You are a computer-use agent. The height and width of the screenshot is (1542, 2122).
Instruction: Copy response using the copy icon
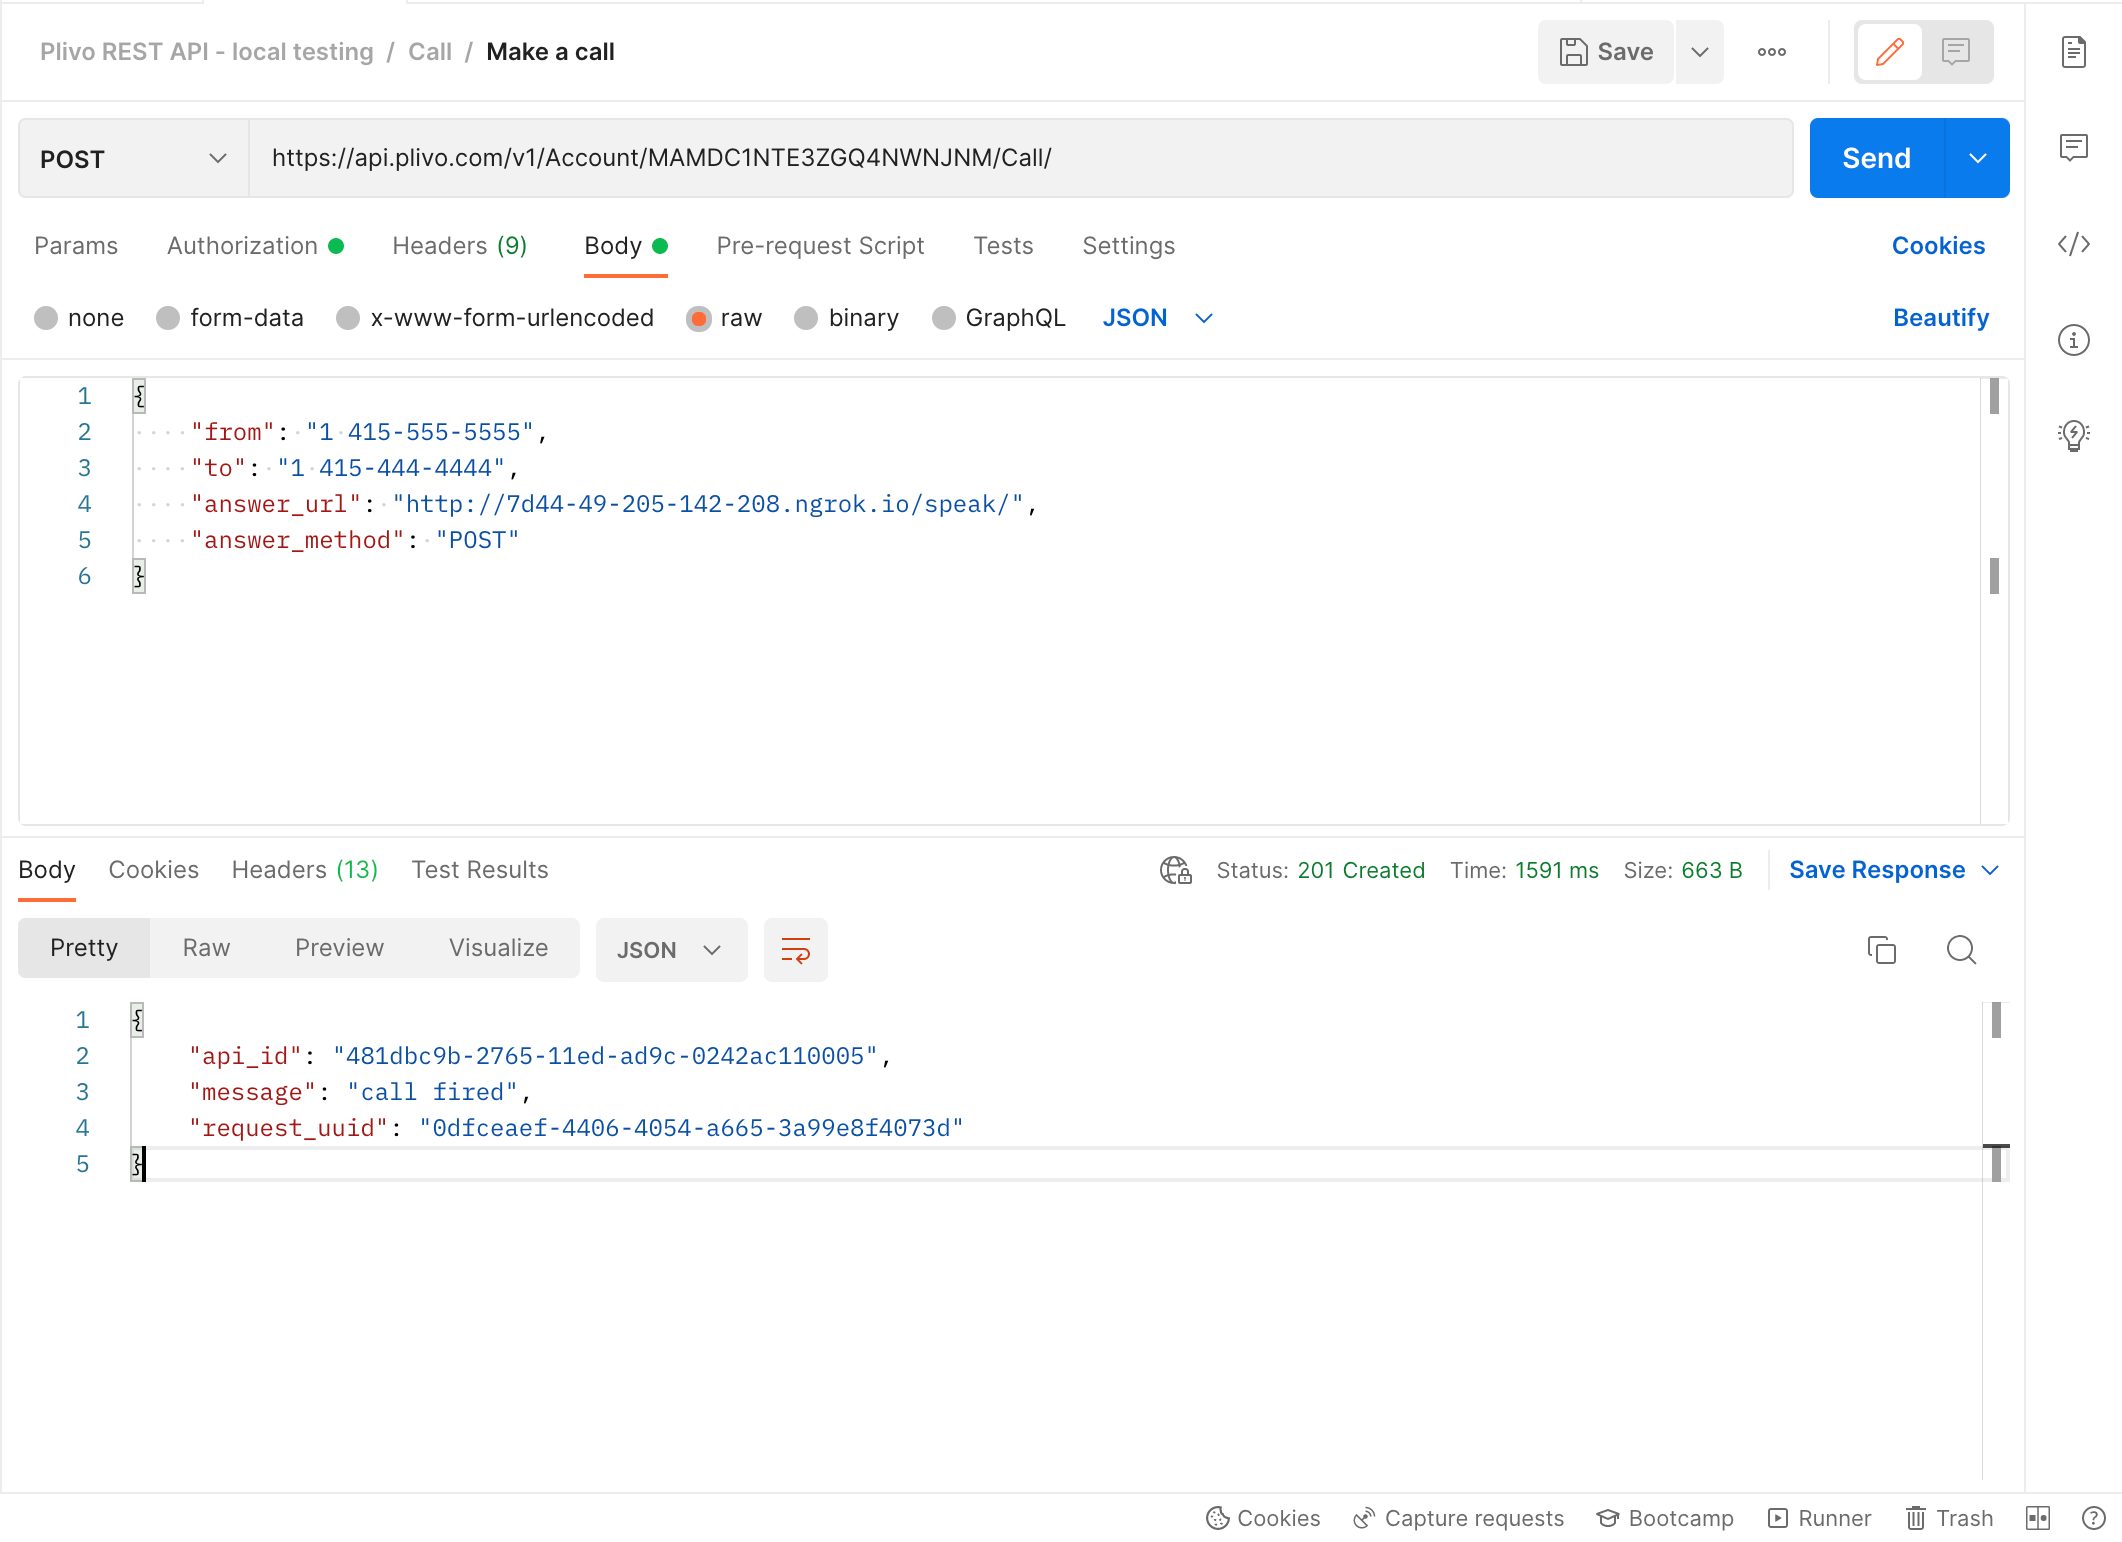point(1881,949)
